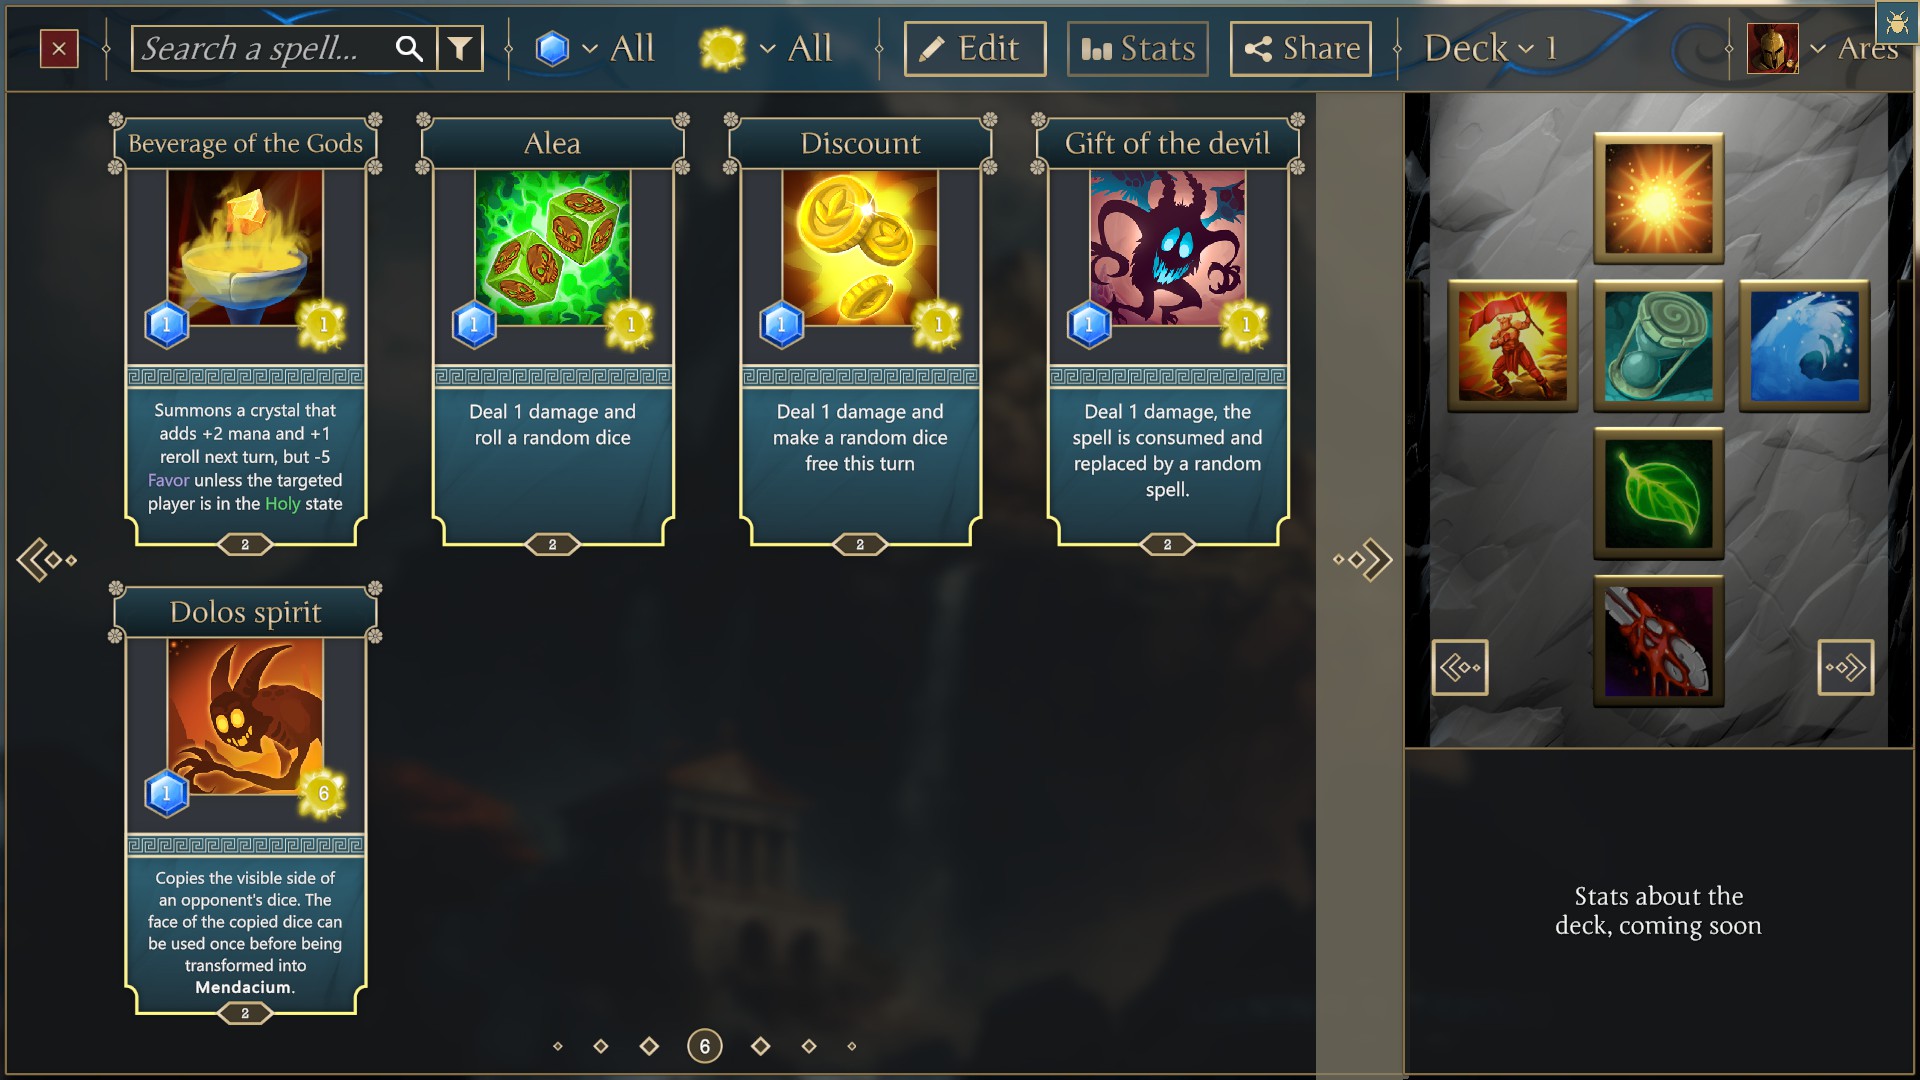The image size is (1920, 1080).
Task: Select the red warrior with flag spell icon
Action: (x=1512, y=346)
